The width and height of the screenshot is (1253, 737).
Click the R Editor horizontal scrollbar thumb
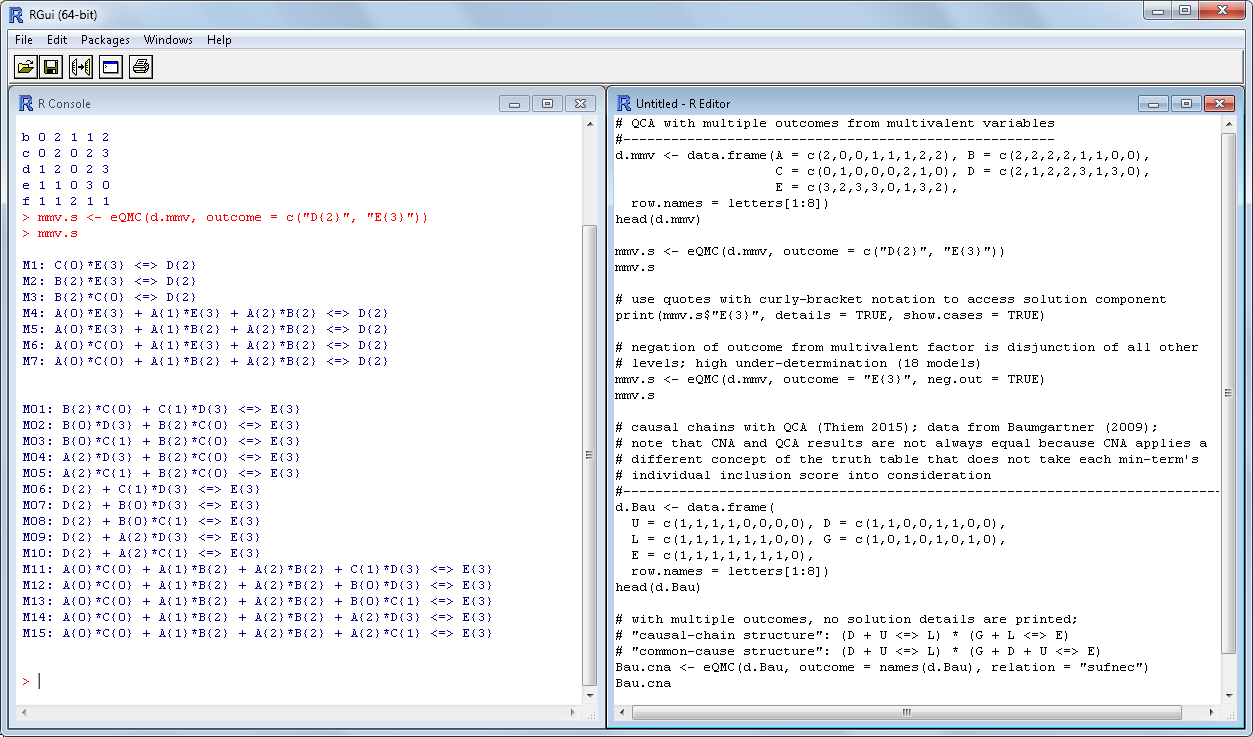pyautogui.click(x=905, y=713)
